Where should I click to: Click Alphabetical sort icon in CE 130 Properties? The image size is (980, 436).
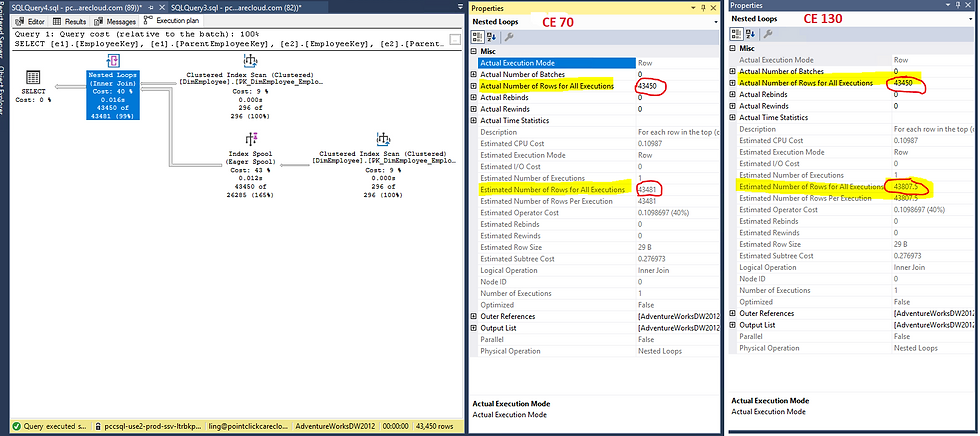(x=749, y=33)
